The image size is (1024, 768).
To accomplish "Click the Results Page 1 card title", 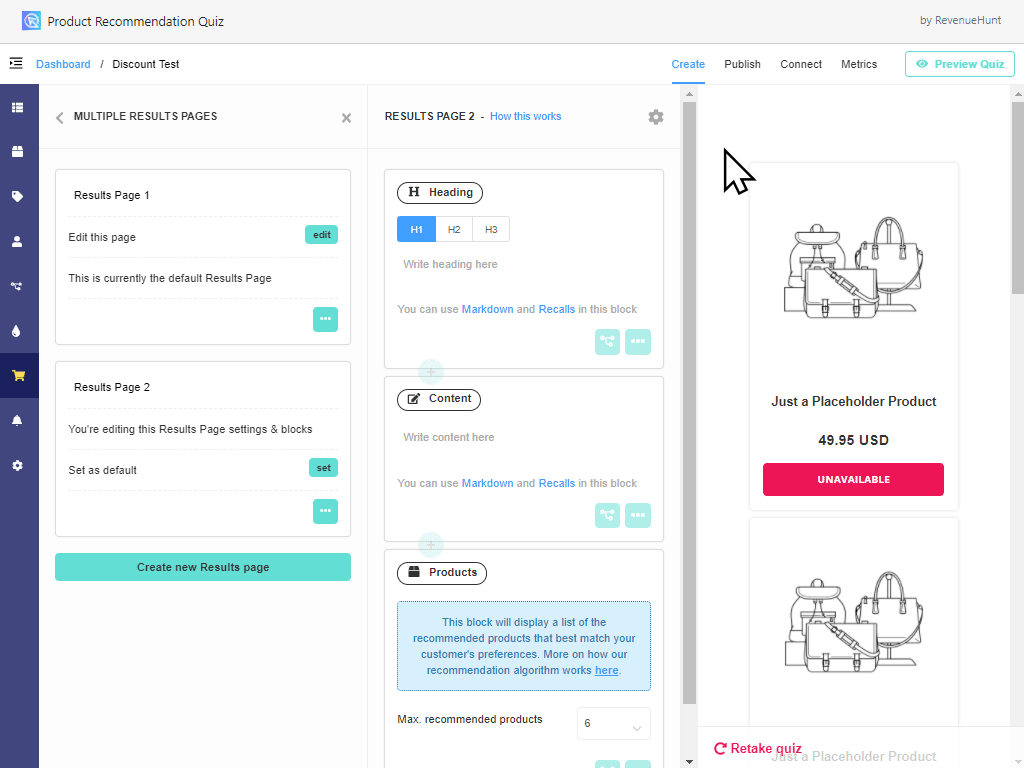I will coord(112,195).
